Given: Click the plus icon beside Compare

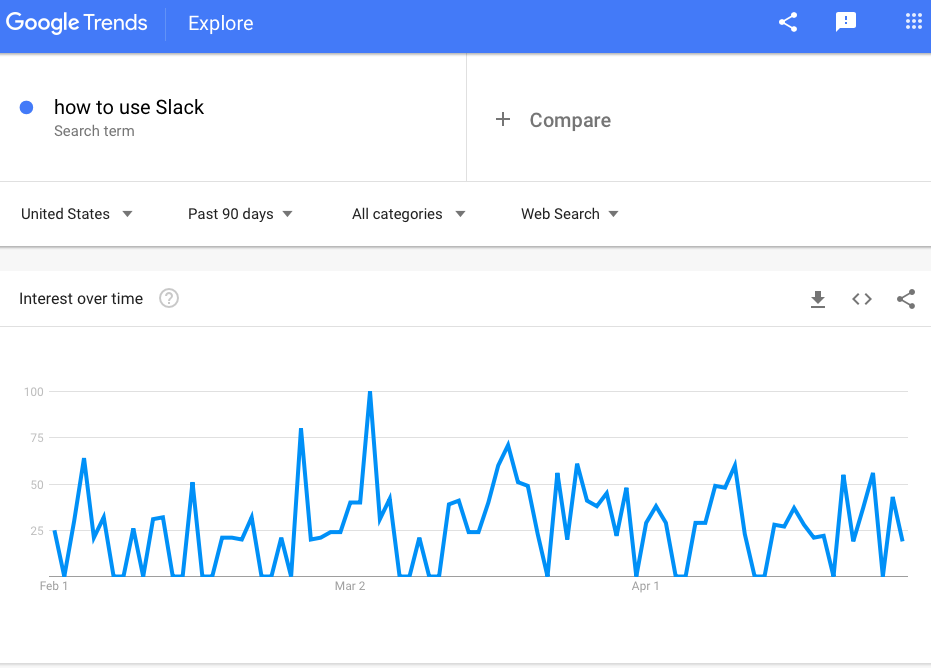Looking at the screenshot, I should [x=503, y=120].
